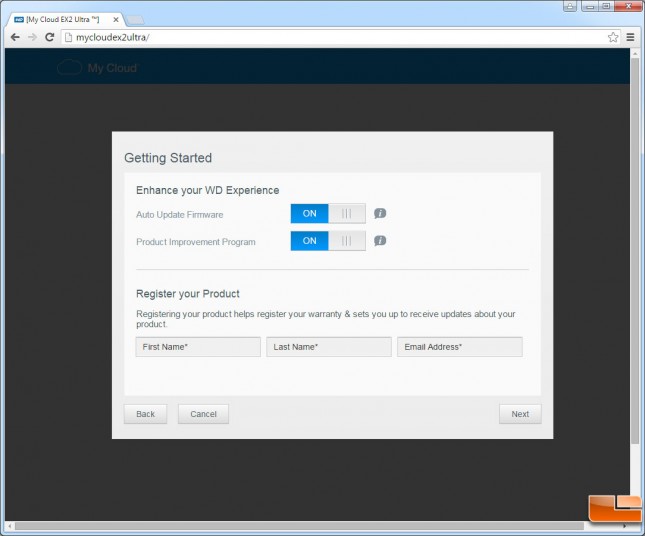Click the Cancel button
The width and height of the screenshot is (645, 536).
[x=203, y=414]
